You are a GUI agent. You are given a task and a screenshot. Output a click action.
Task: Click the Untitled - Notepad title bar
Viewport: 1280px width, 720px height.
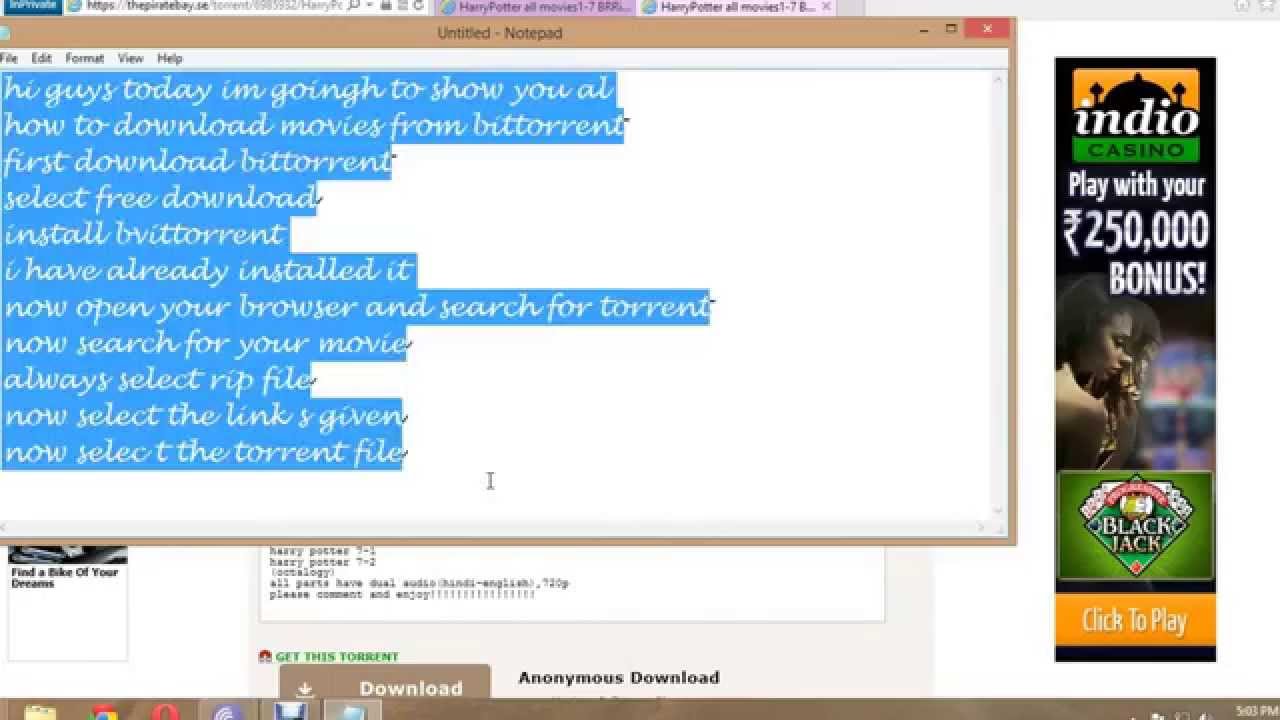[x=500, y=32]
